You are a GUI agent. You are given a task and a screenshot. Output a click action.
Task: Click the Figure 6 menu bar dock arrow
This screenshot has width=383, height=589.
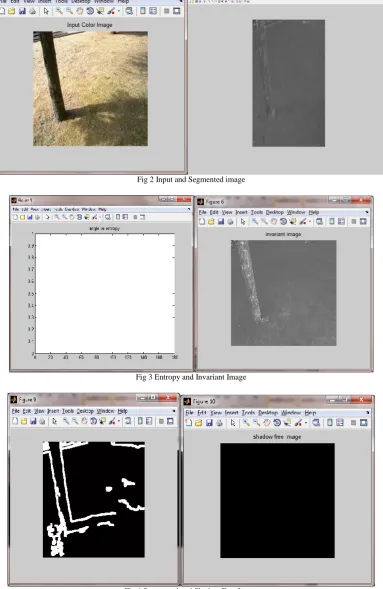pos(366,212)
